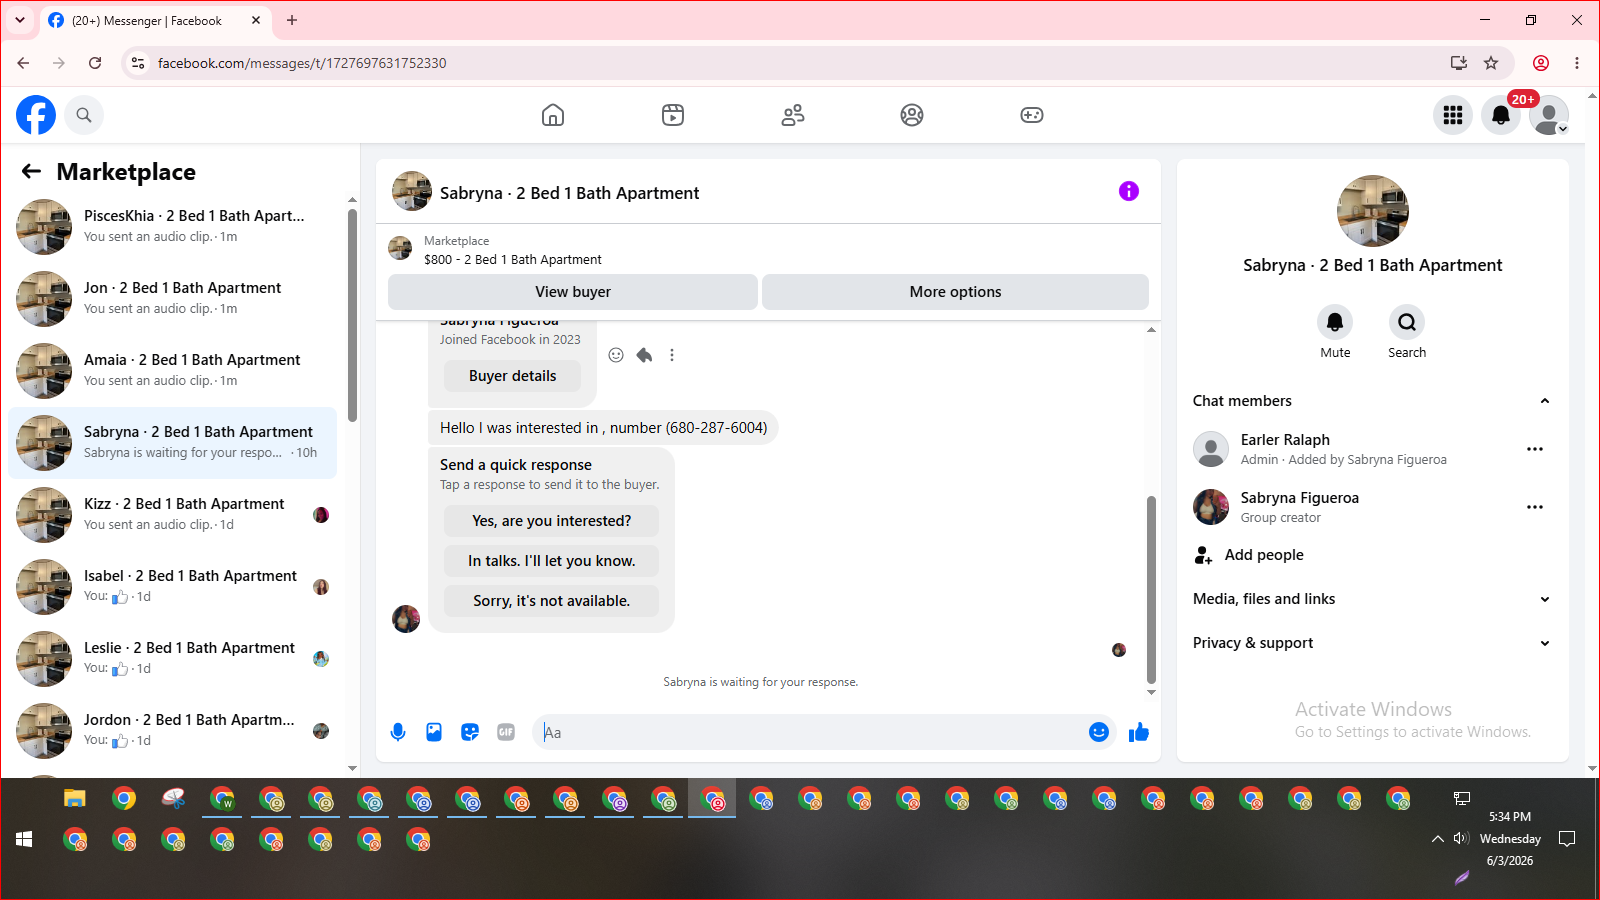Open Jon 2 Bed 1 Bath conversation

point(172,298)
